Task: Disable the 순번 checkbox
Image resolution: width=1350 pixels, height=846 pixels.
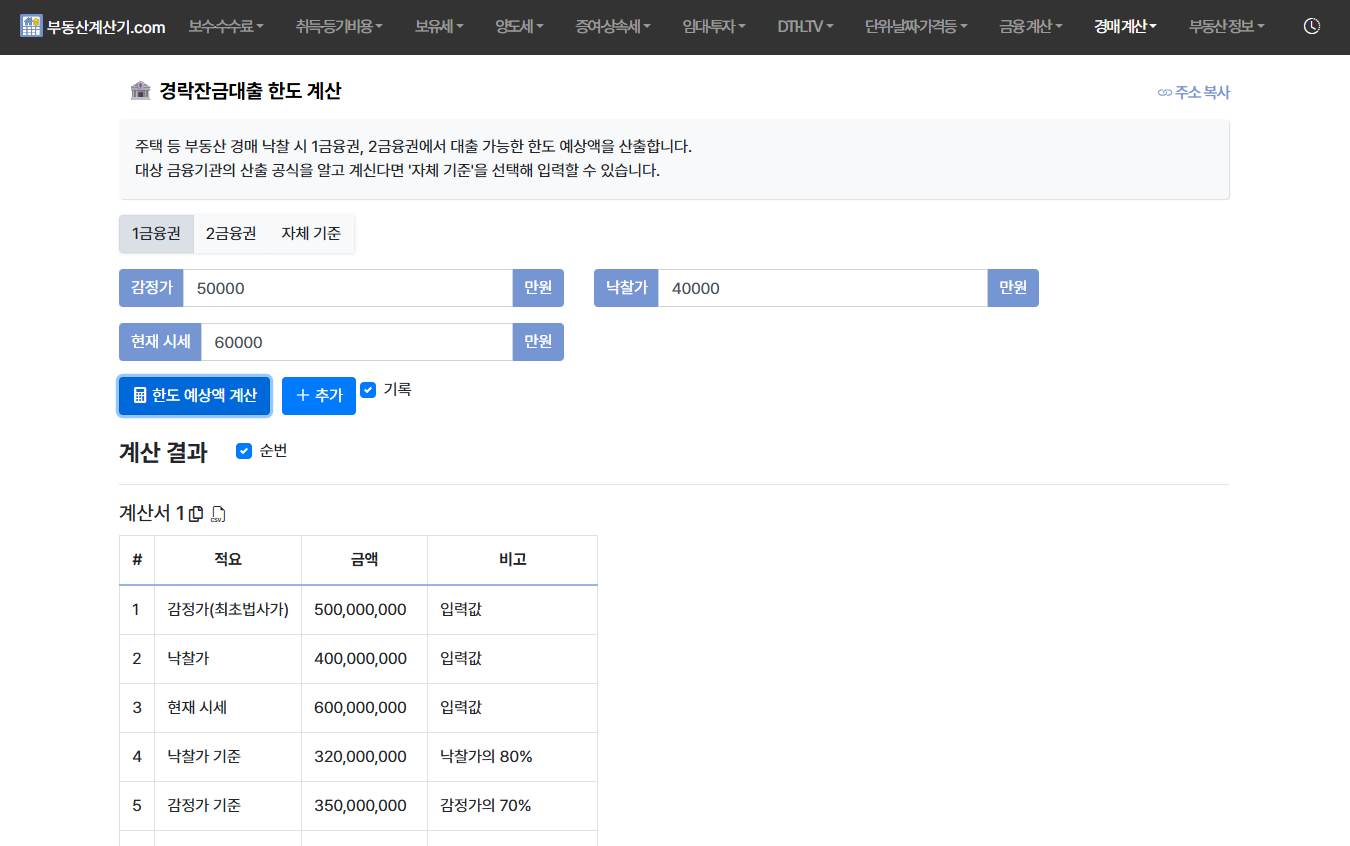Action: 244,451
